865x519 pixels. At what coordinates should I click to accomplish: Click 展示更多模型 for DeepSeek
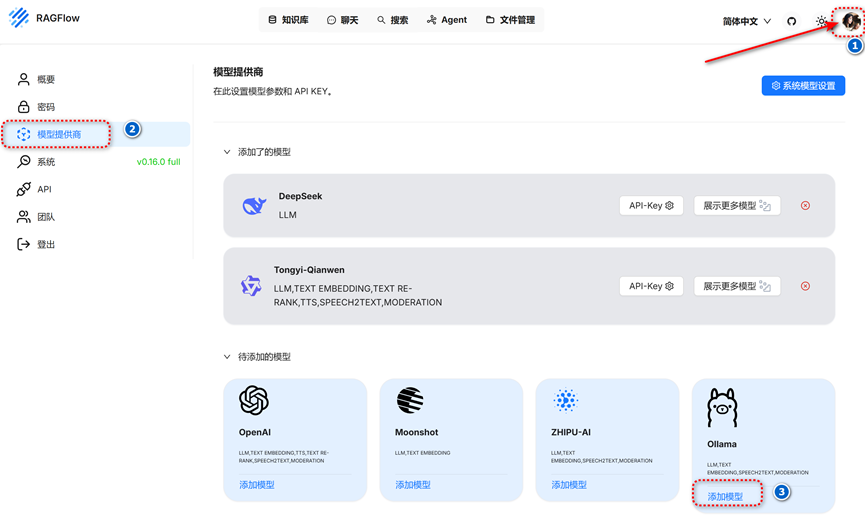(x=737, y=206)
